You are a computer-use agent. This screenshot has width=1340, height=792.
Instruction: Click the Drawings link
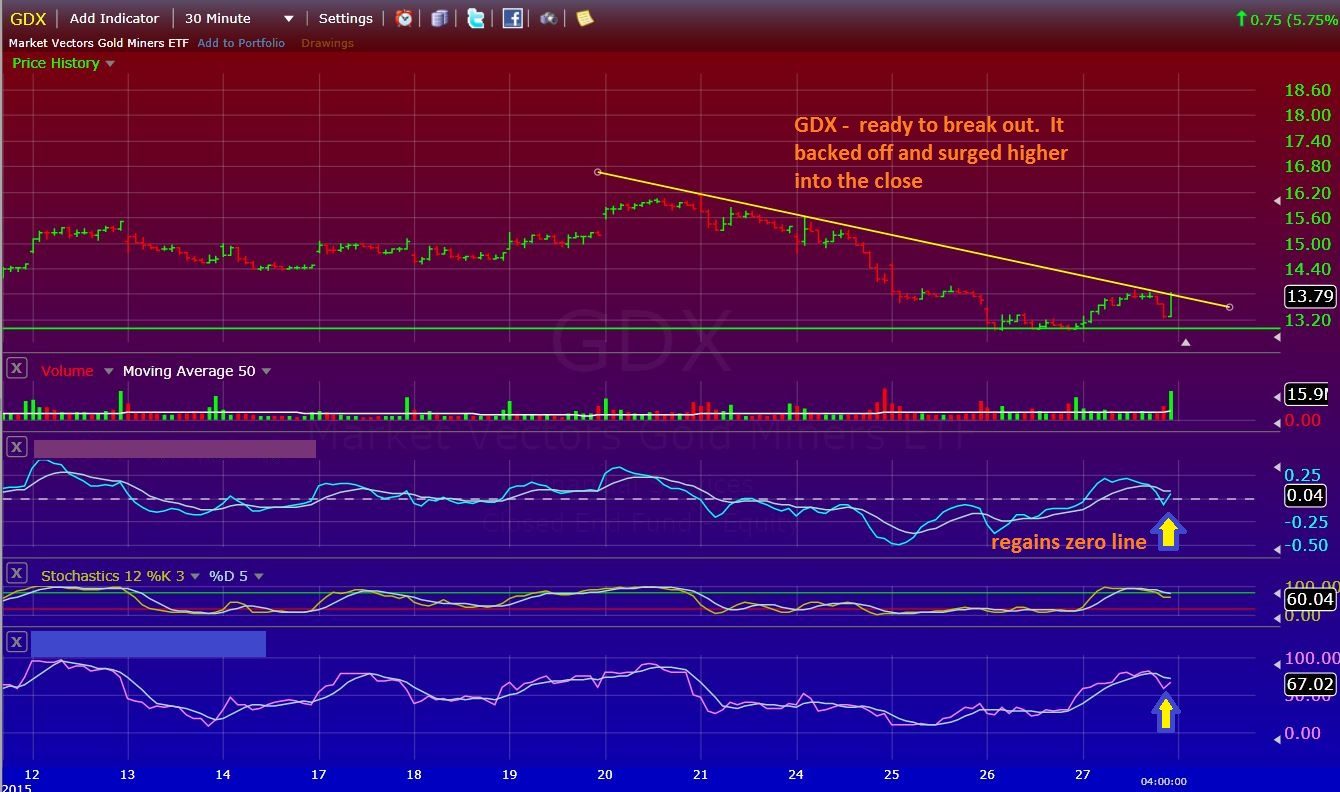327,43
